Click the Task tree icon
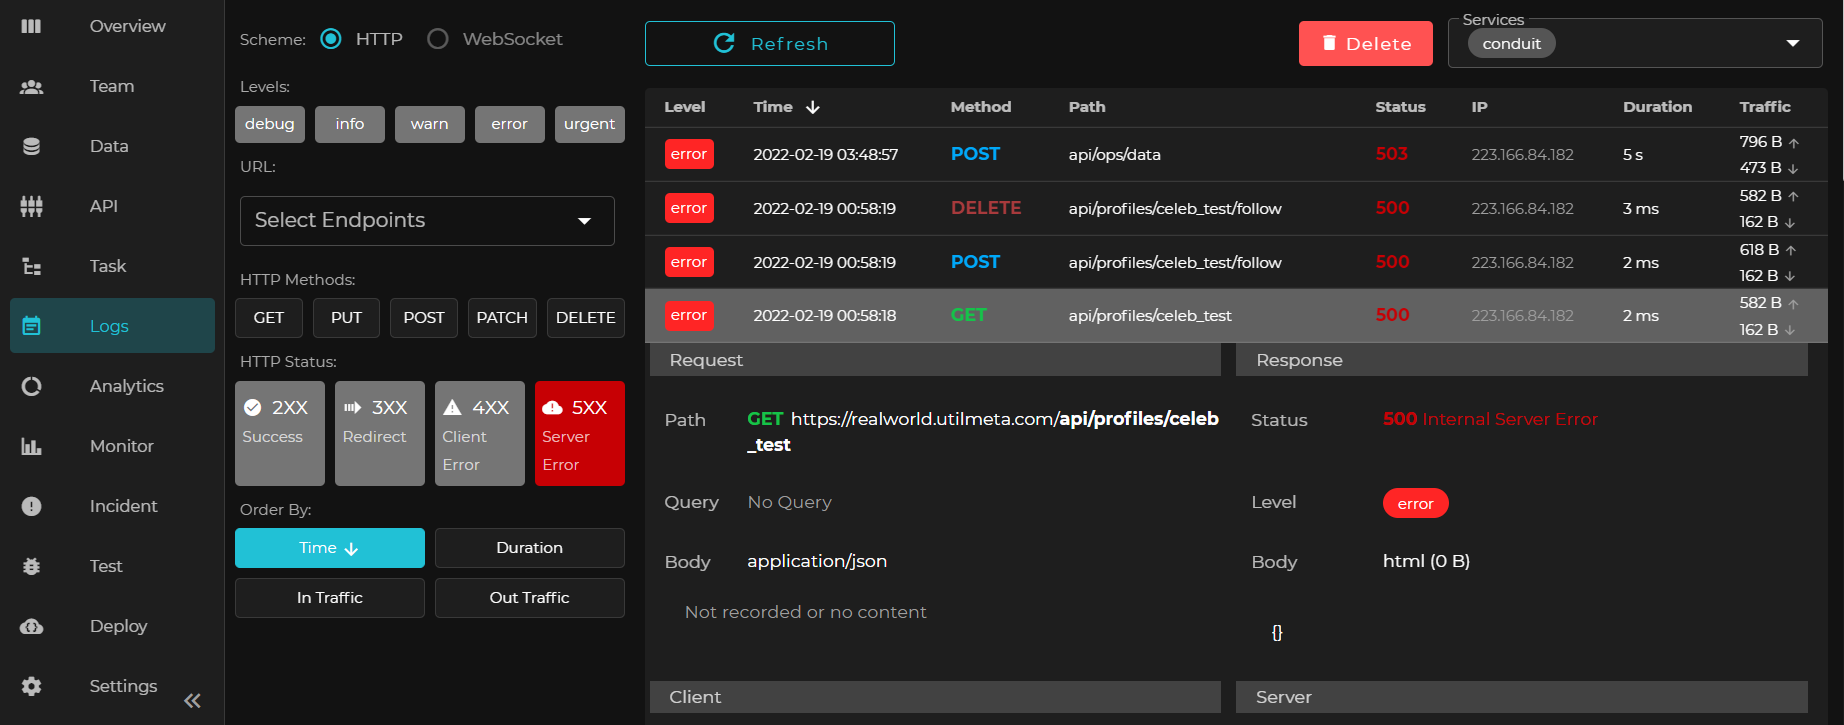This screenshot has height=725, width=1844. [x=31, y=266]
